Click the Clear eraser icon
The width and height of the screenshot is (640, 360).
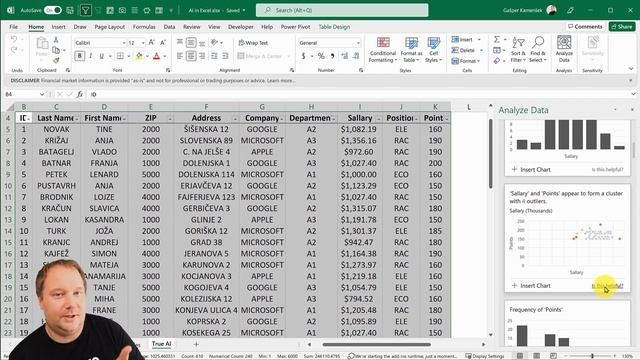(x=497, y=61)
